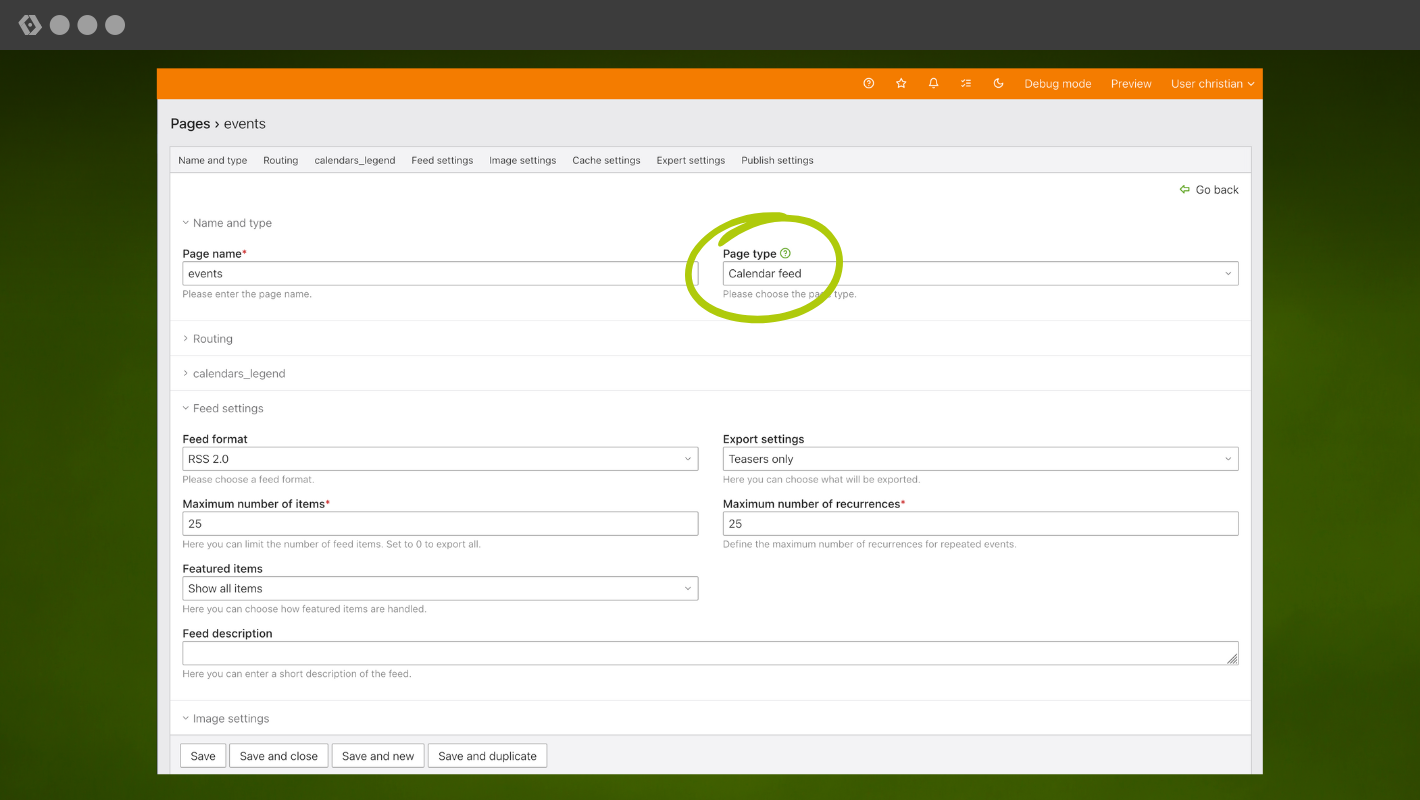This screenshot has height=800, width=1420.
Task: Expand the Routing section
Action: (x=212, y=339)
